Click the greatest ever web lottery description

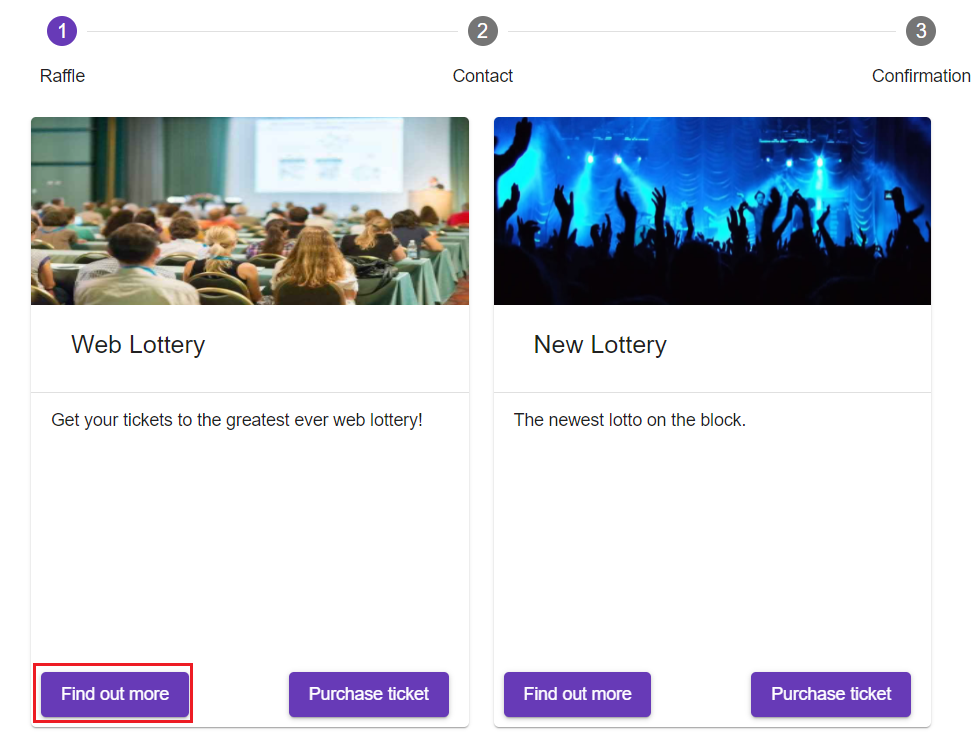(237, 420)
